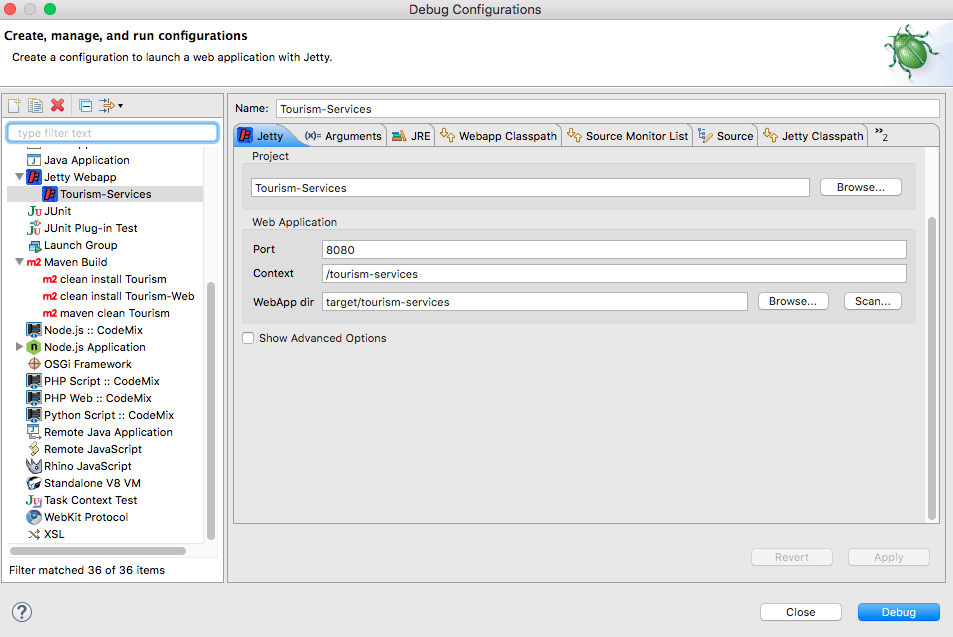Screen dimensions: 953x637
Task: Click the Port input field
Action: coord(614,250)
